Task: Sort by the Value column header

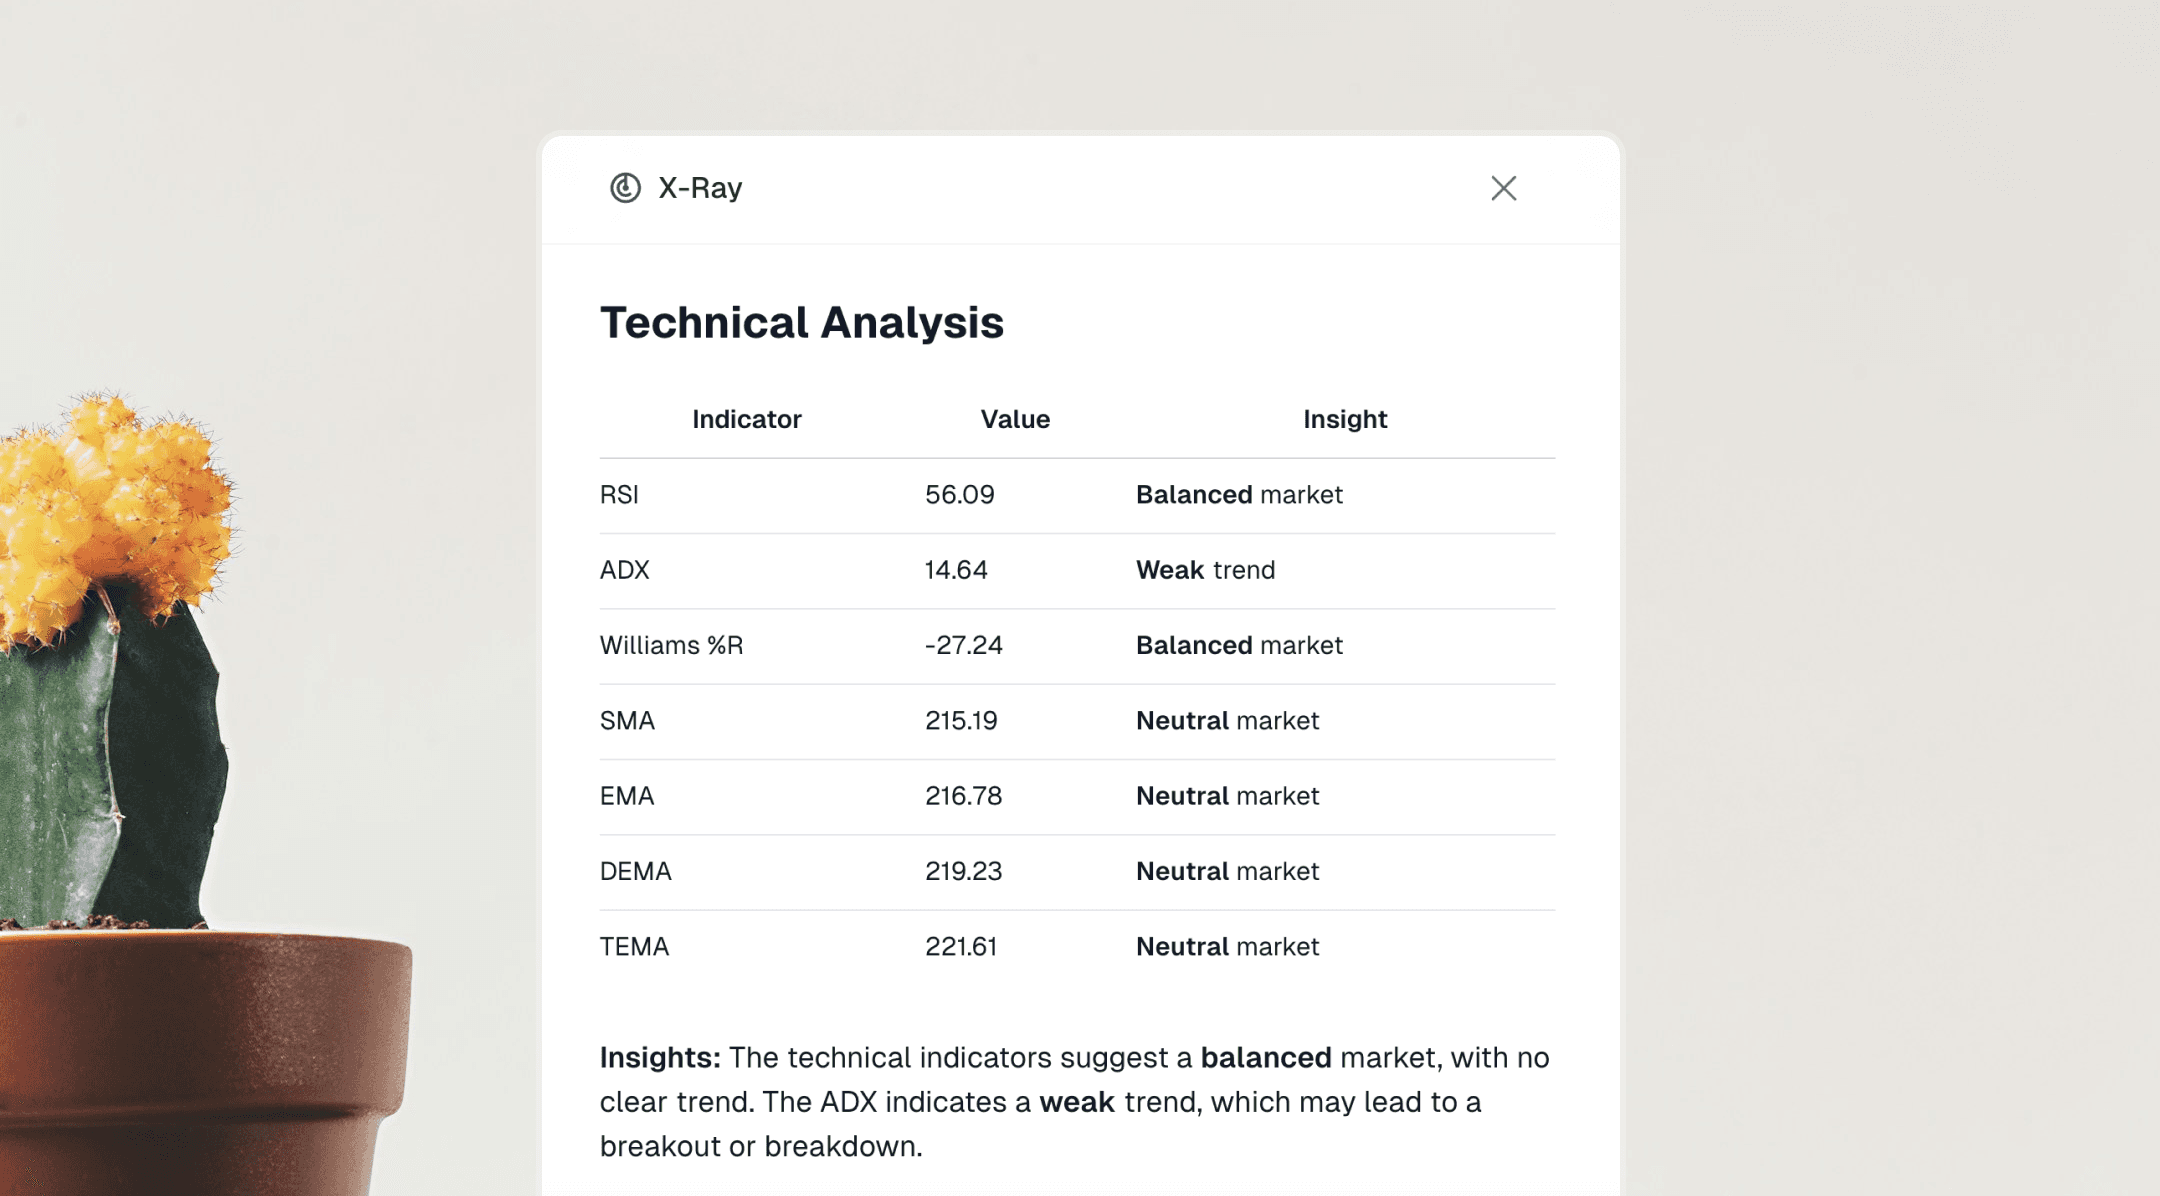Action: [x=1014, y=419]
